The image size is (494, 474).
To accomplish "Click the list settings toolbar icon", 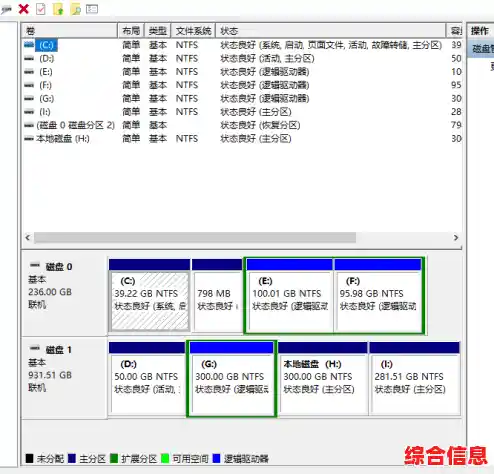I will [x=92, y=9].
